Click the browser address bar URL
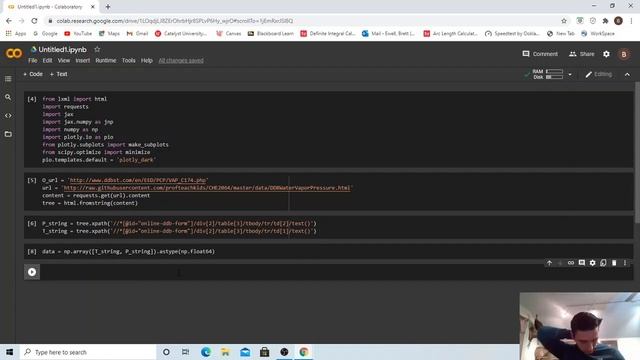Image resolution: width=640 pixels, height=360 pixels. (x=175, y=21)
